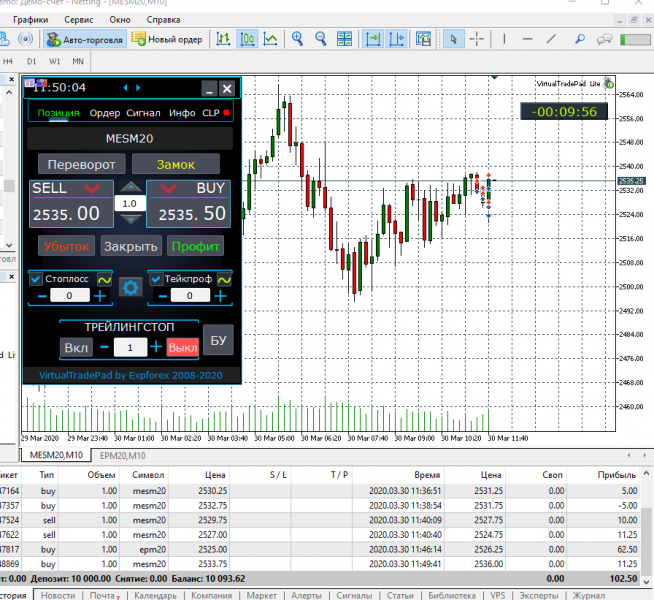The image size is (654, 600).
Task: Toggle chart shift icon
Action: point(396,40)
